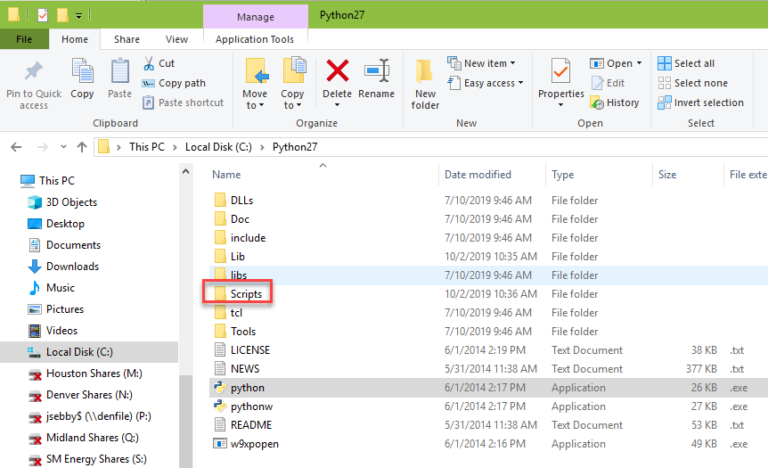
Task: Open the Scripts folder
Action: pos(238,294)
